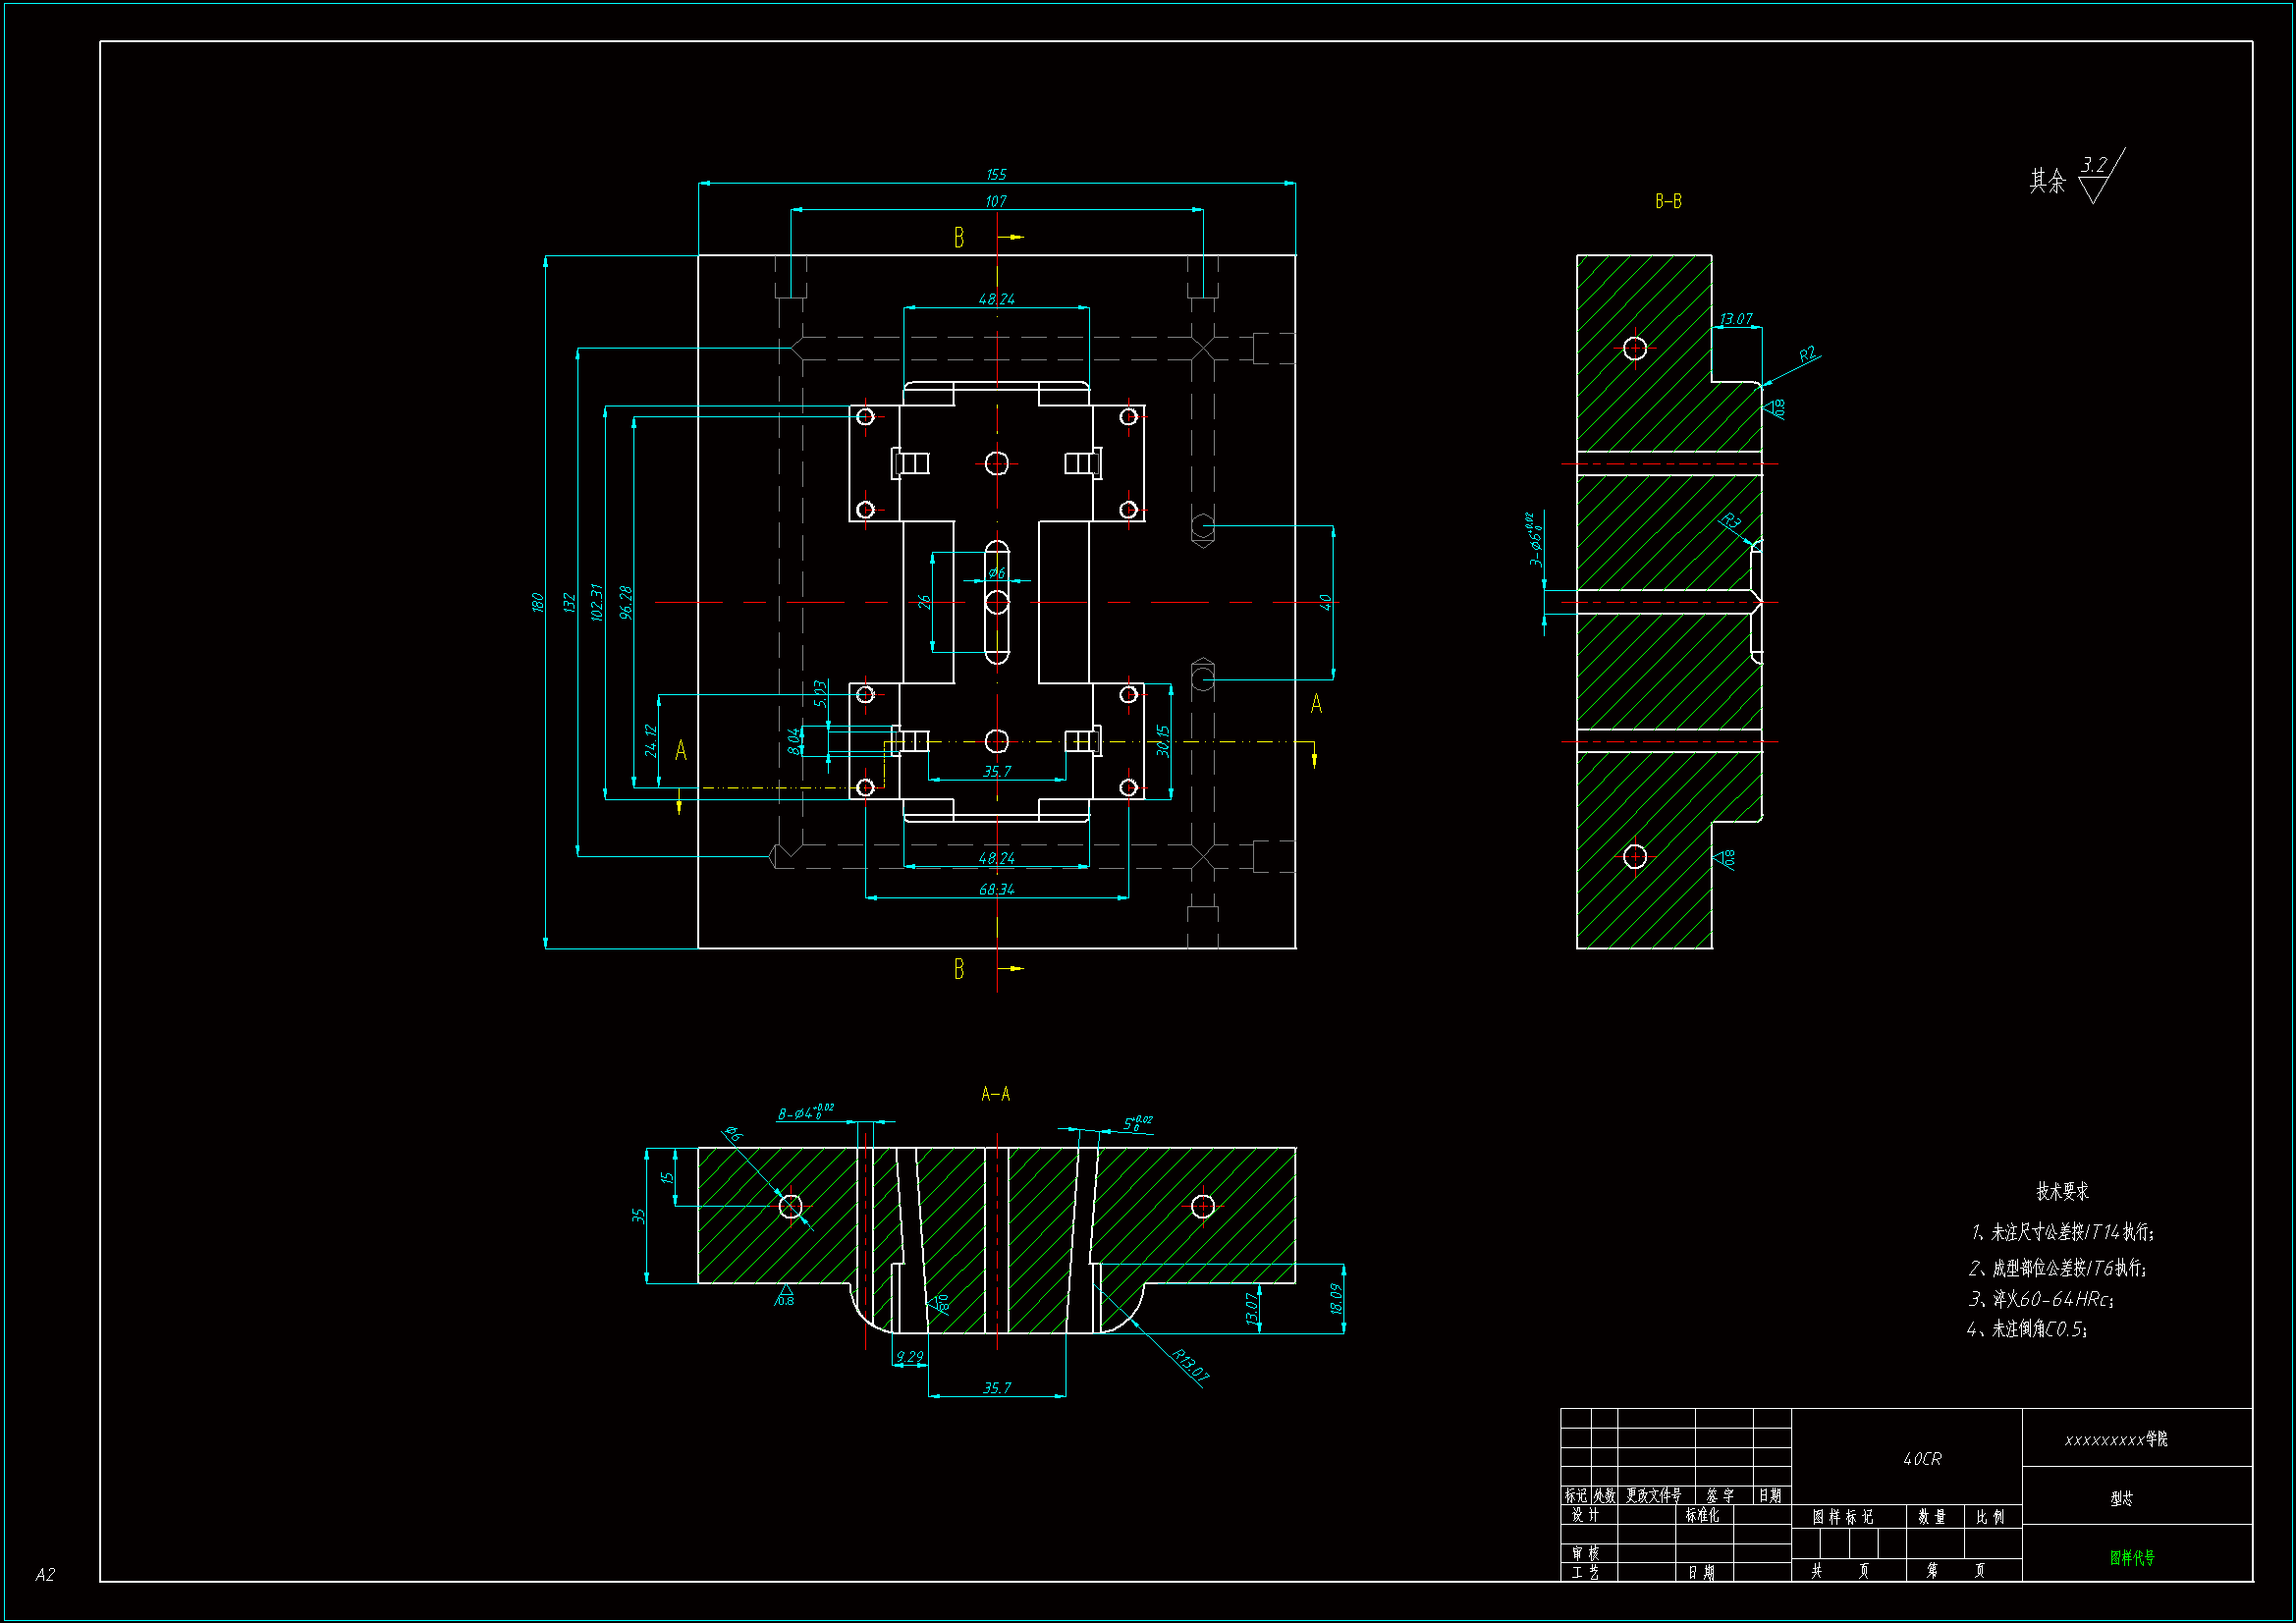
Task: Select the 180 height dimension text
Action: tap(538, 602)
